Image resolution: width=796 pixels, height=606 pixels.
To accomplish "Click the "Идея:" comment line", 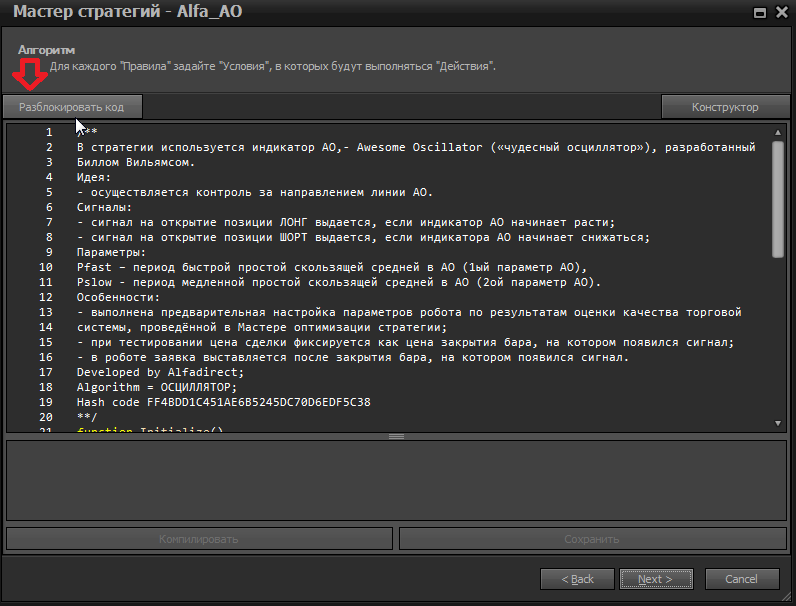I will point(98,177).
